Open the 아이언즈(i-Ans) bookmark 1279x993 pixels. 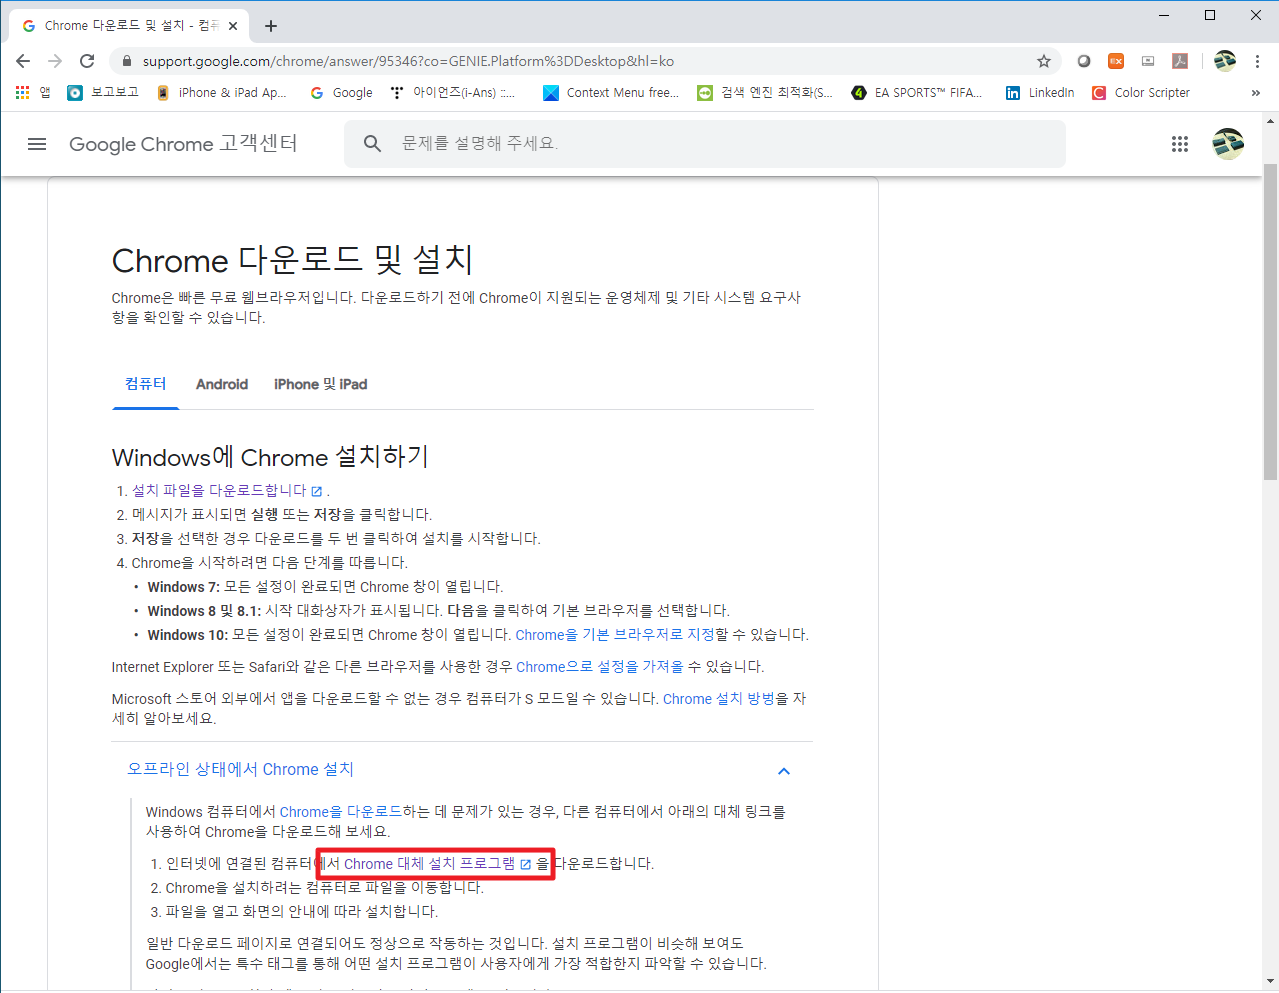pyautogui.click(x=453, y=92)
